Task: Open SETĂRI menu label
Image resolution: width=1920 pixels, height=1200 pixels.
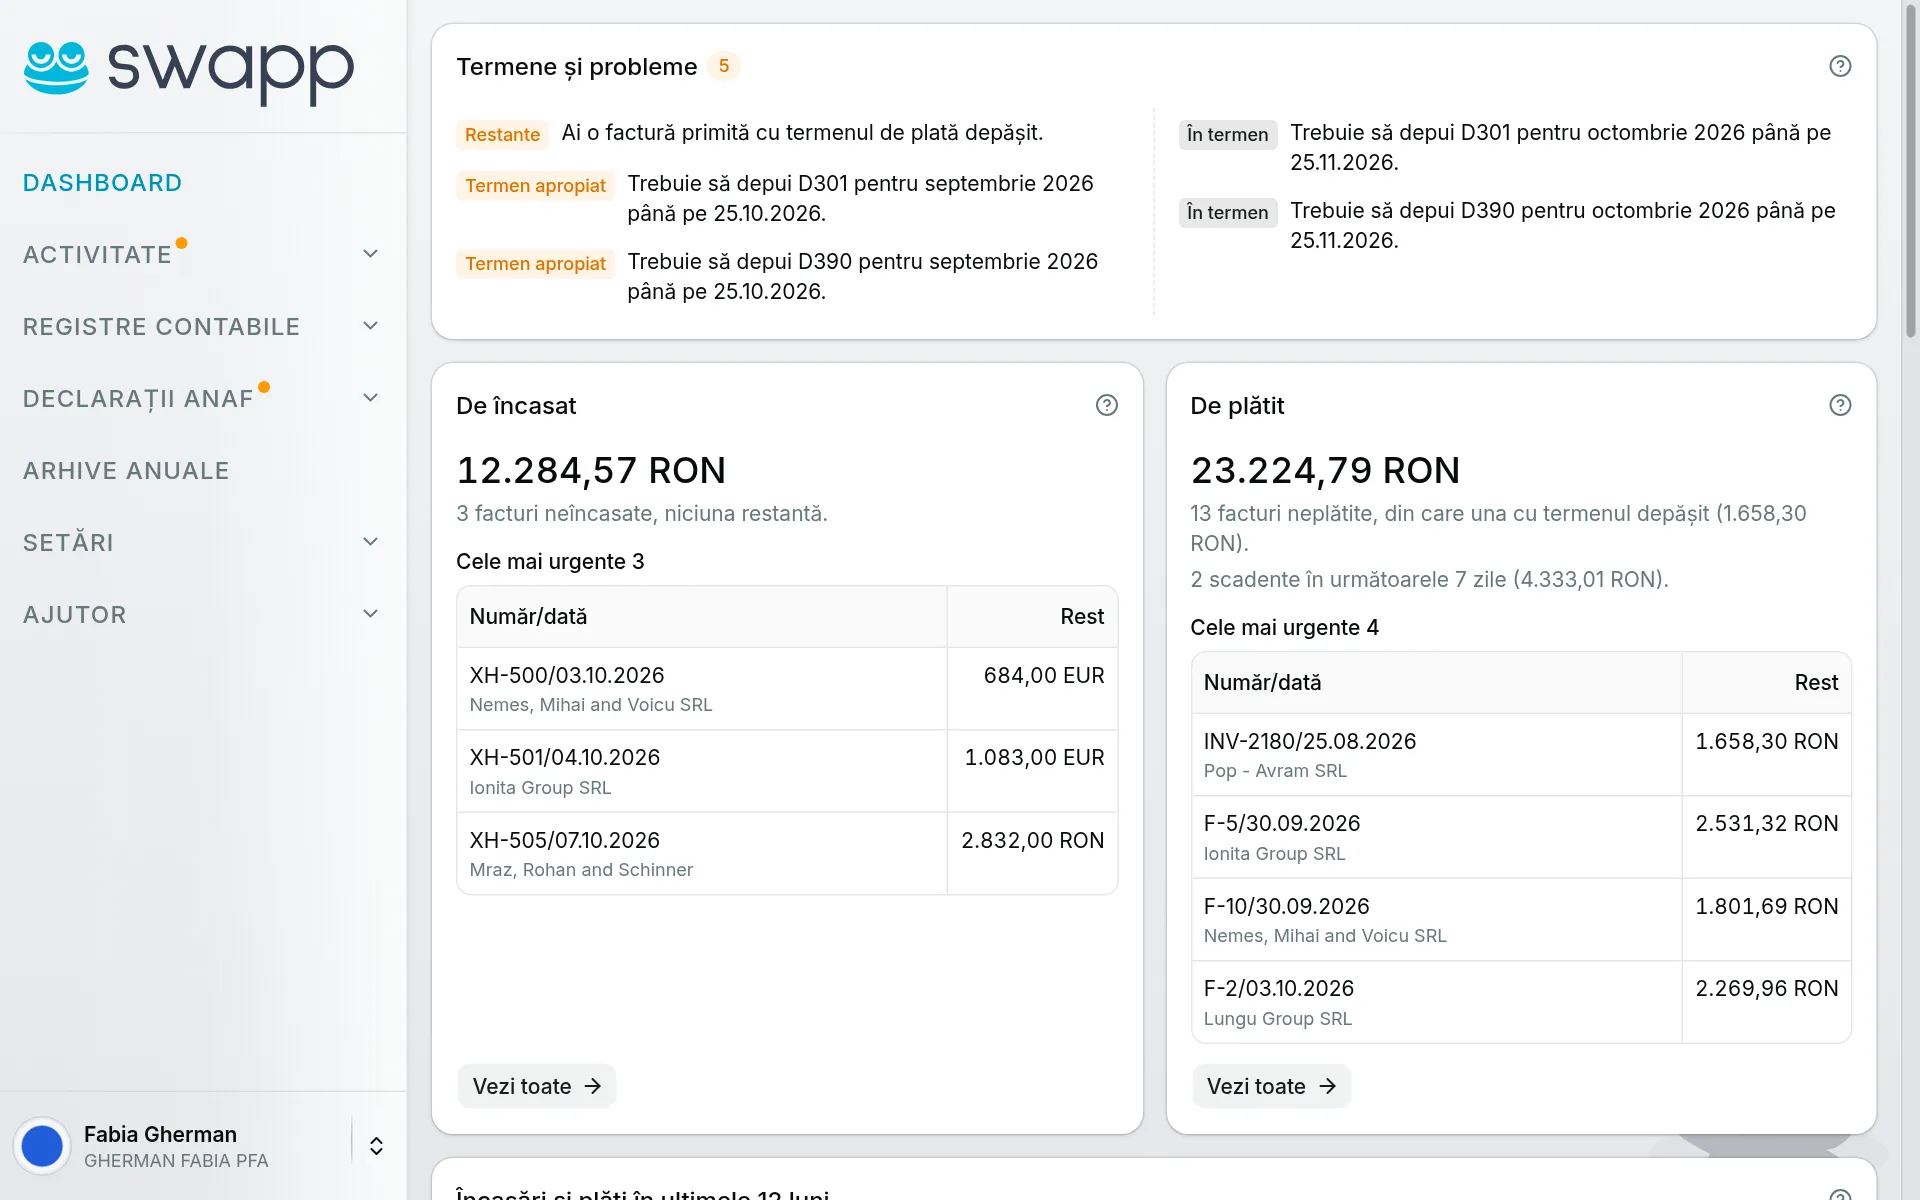Action: [x=68, y=543]
